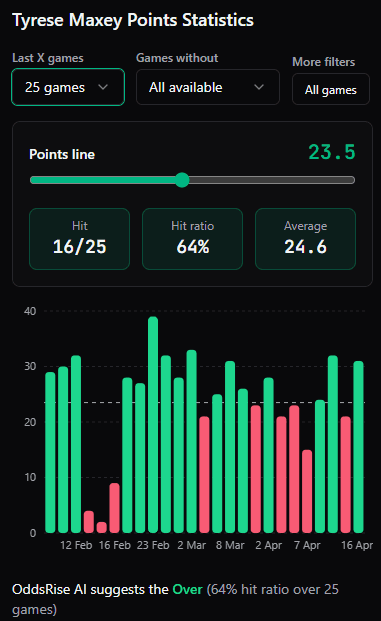
Task: Click the "12 Feb" axis date label
Action: (x=76, y=545)
